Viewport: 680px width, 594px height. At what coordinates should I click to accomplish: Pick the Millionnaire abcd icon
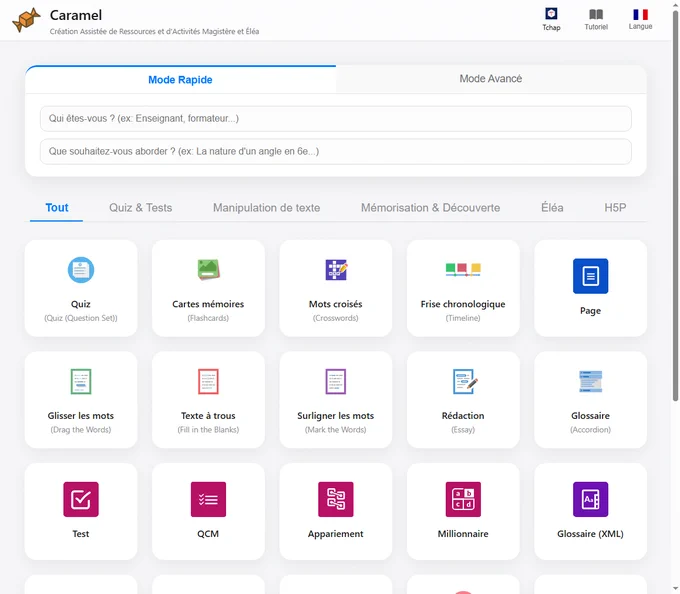point(463,499)
